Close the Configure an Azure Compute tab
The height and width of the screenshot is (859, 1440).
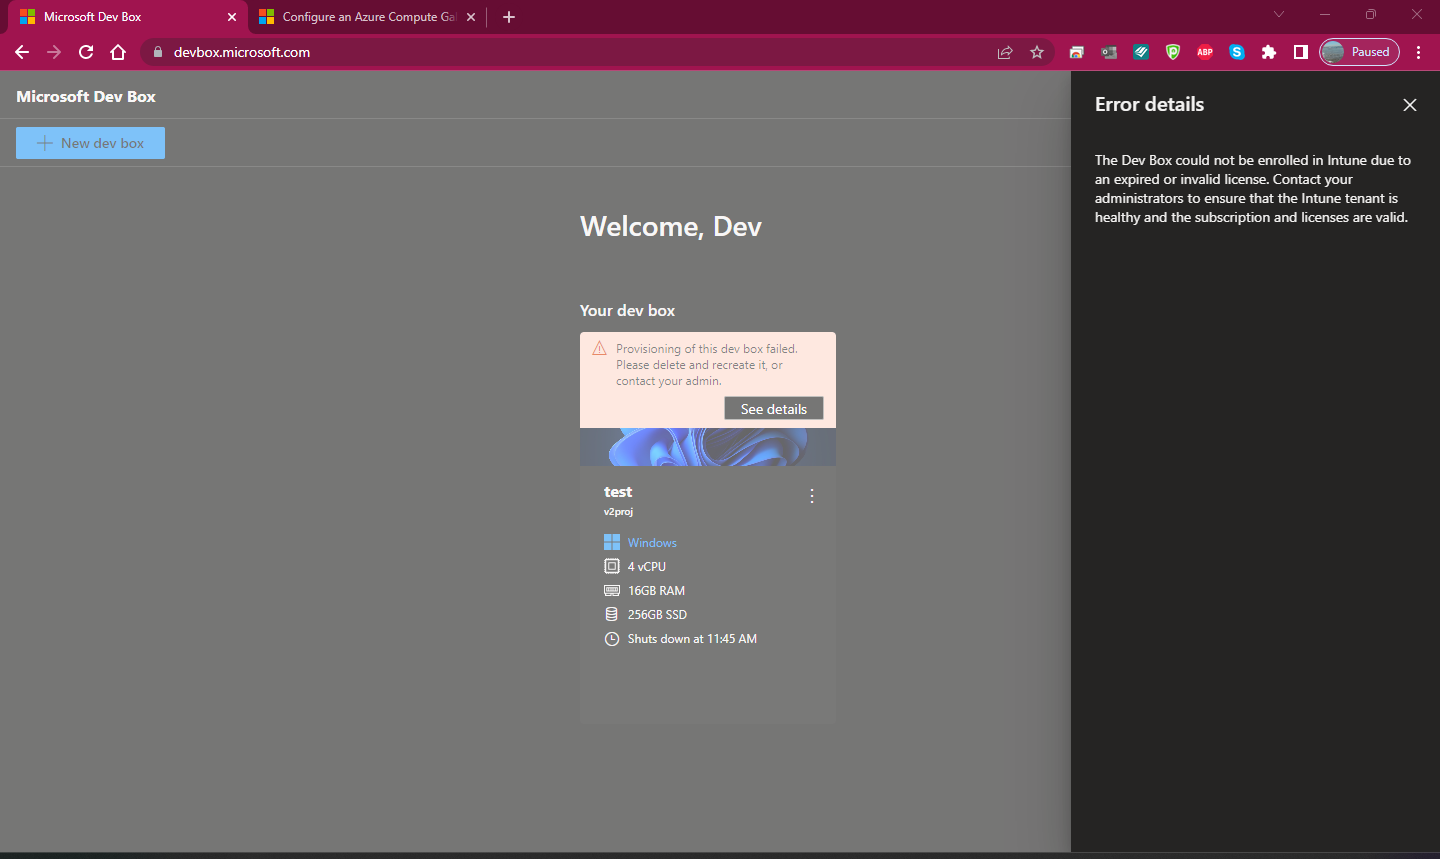471,17
